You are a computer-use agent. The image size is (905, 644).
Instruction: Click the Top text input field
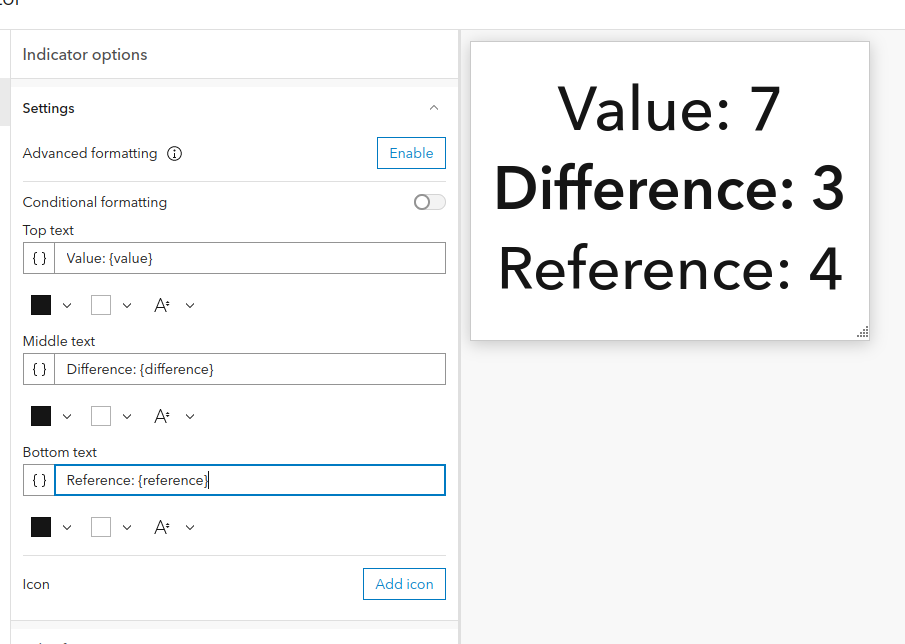tap(250, 258)
